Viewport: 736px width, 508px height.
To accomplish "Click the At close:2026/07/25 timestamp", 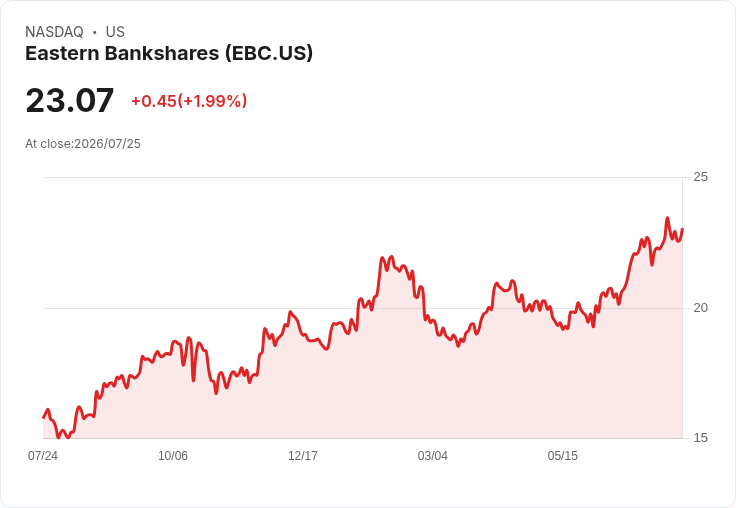I will [83, 144].
